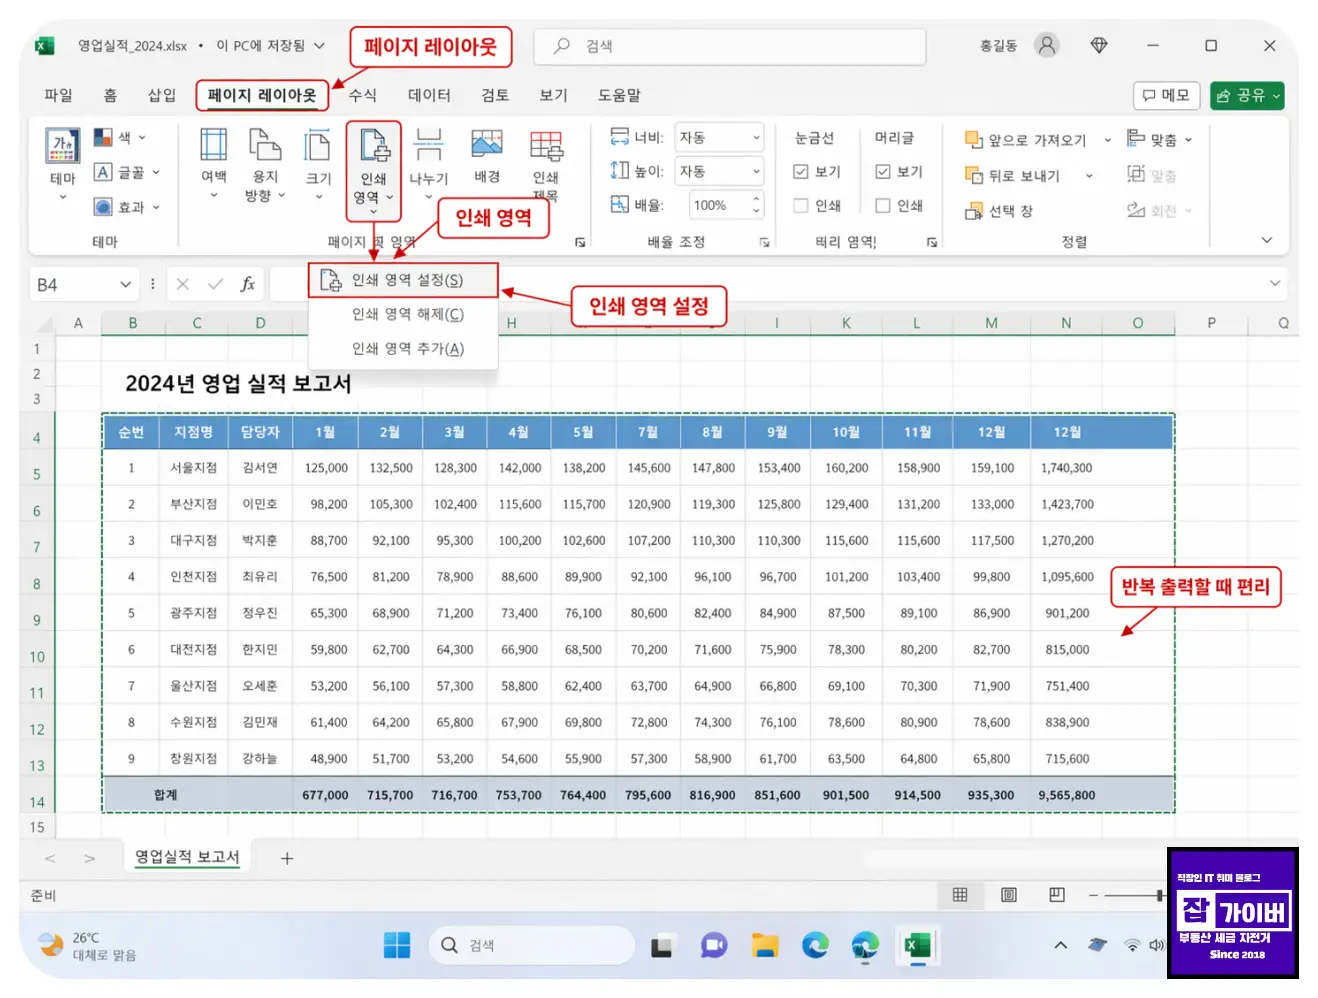The height and width of the screenshot is (998, 1318).
Task: Click weather widget showing 26°C
Action: click(x=88, y=946)
